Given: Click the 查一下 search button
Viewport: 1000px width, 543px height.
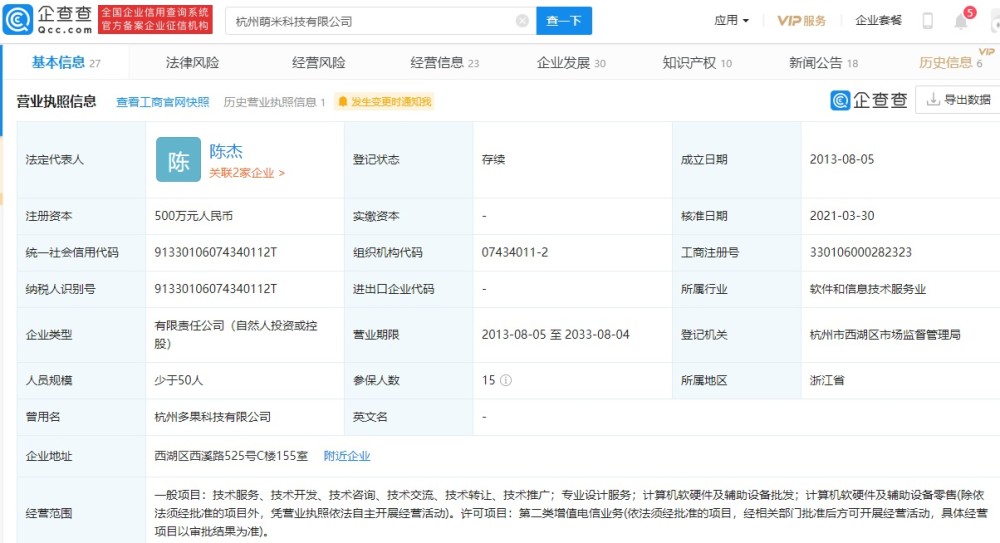Looking at the screenshot, I should [x=564, y=21].
